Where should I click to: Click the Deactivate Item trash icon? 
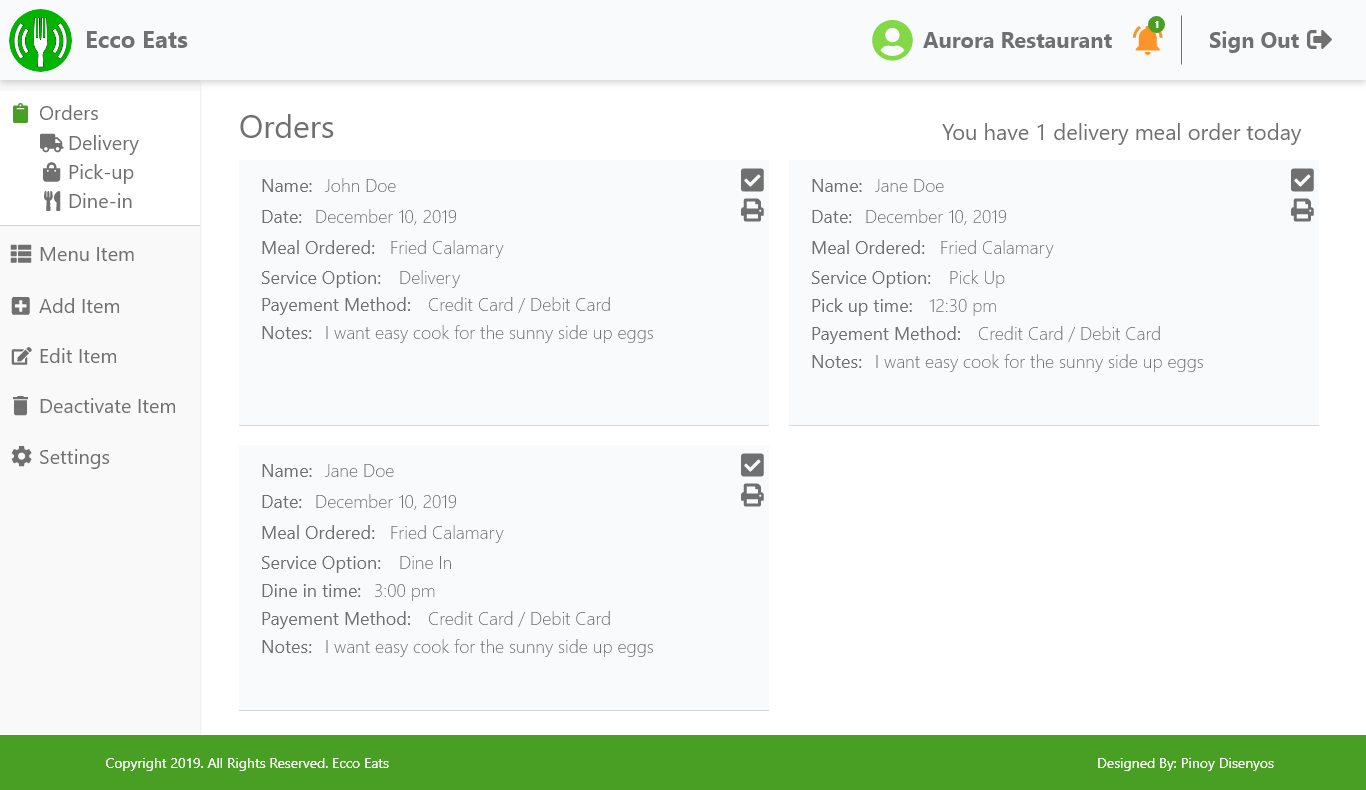point(21,406)
